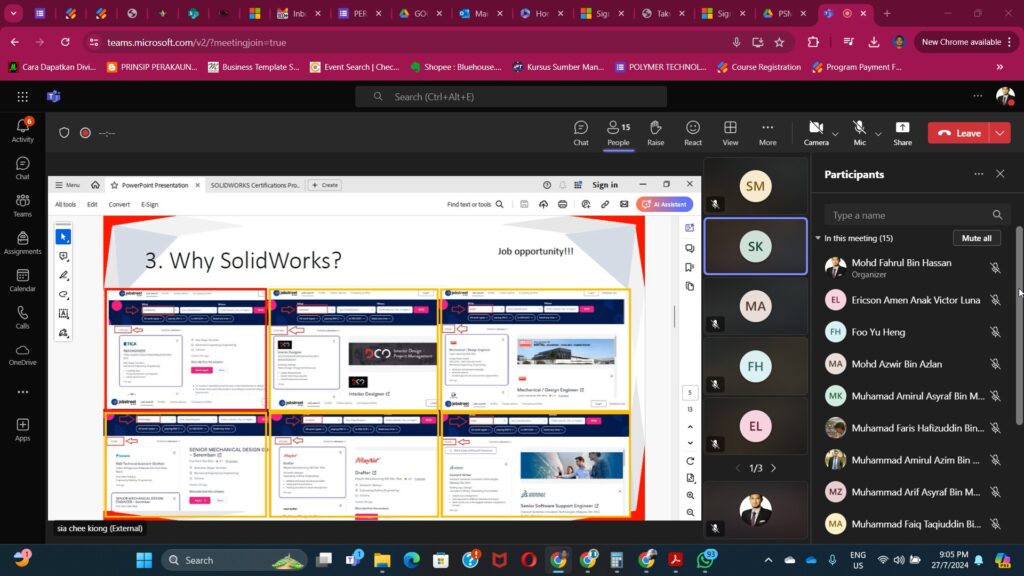Screen dimensions: 1024x576
Task: Click the Acrobat help question icon
Action: (547, 185)
